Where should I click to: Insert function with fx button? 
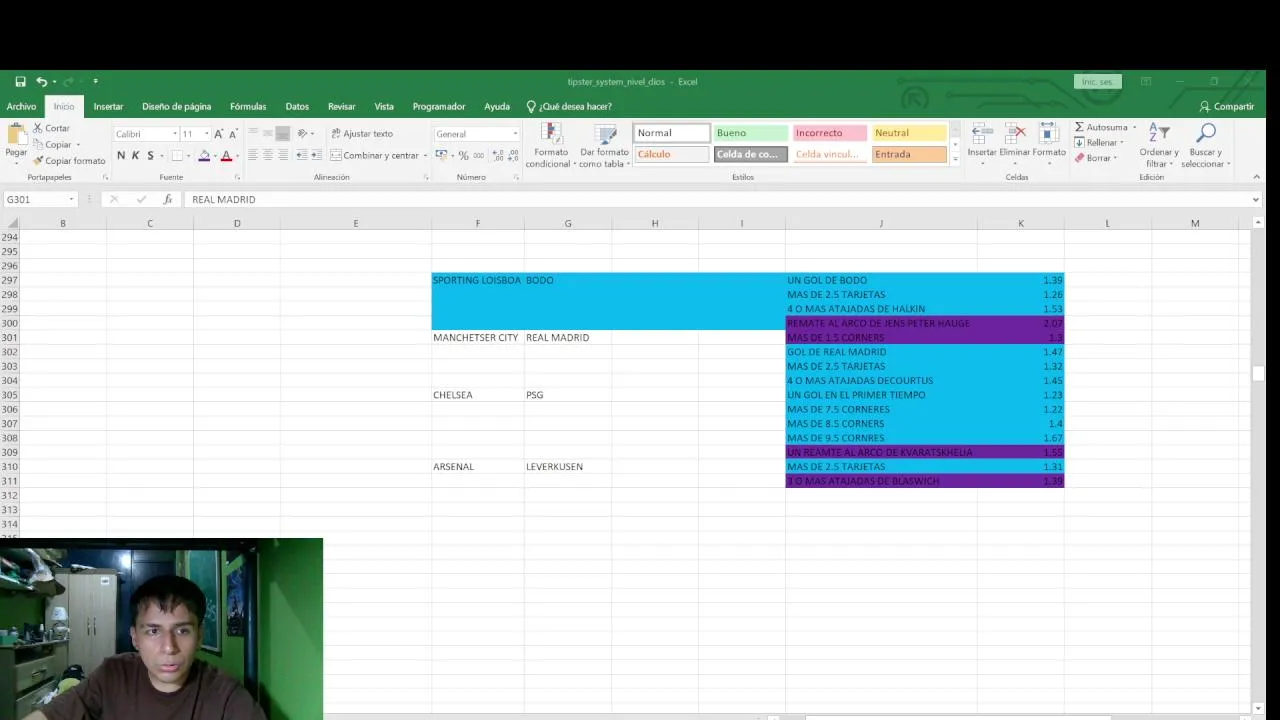168,200
